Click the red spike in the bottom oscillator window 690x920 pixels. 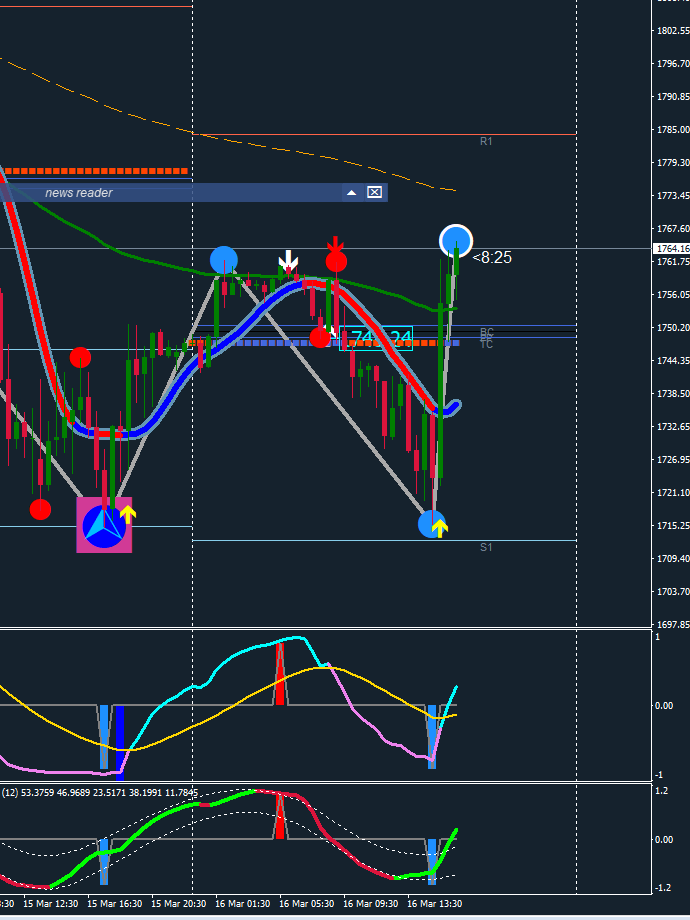click(x=280, y=817)
